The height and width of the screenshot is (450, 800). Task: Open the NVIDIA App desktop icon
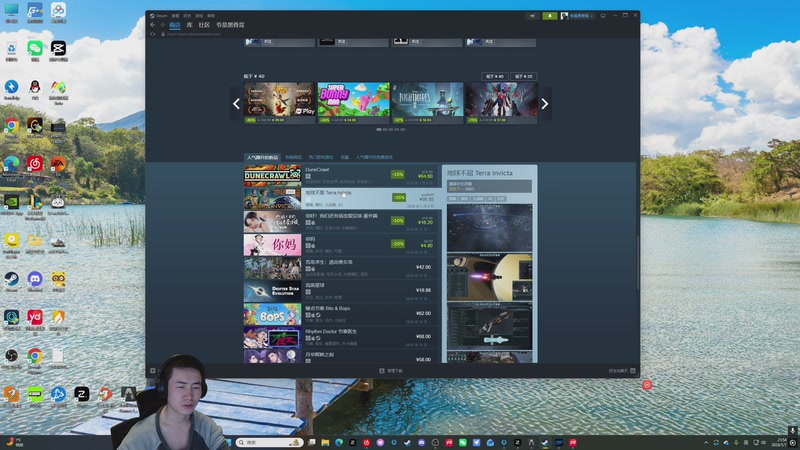(11, 205)
